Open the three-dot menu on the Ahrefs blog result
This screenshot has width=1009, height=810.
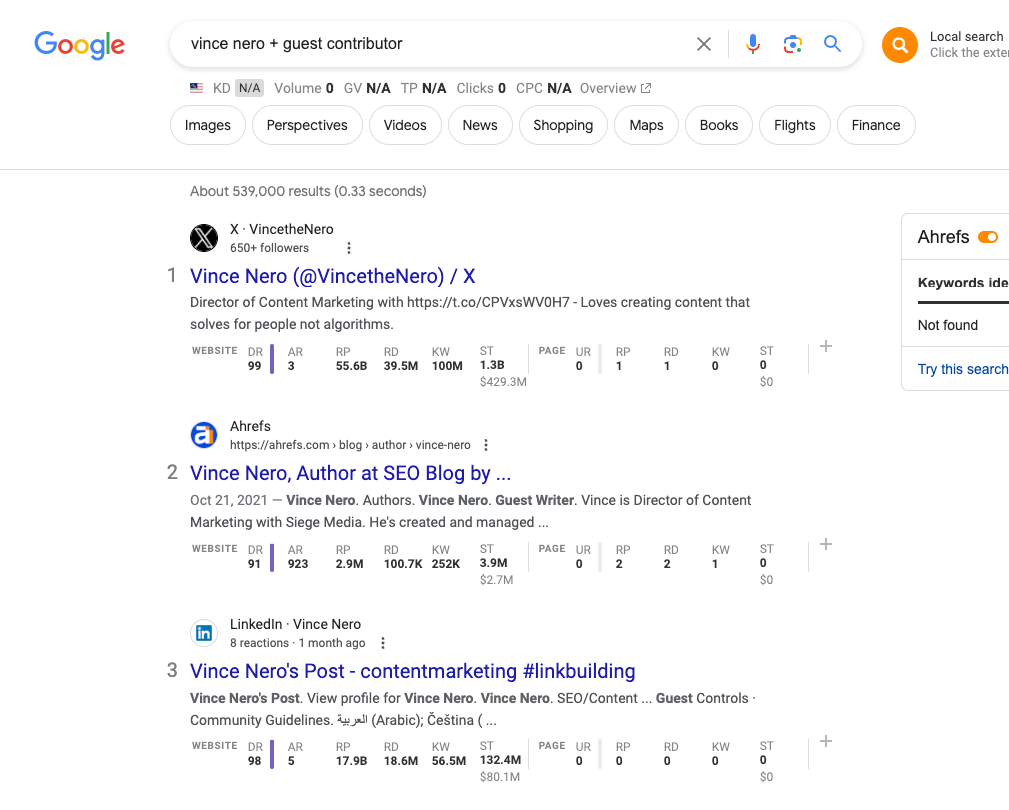click(x=486, y=444)
